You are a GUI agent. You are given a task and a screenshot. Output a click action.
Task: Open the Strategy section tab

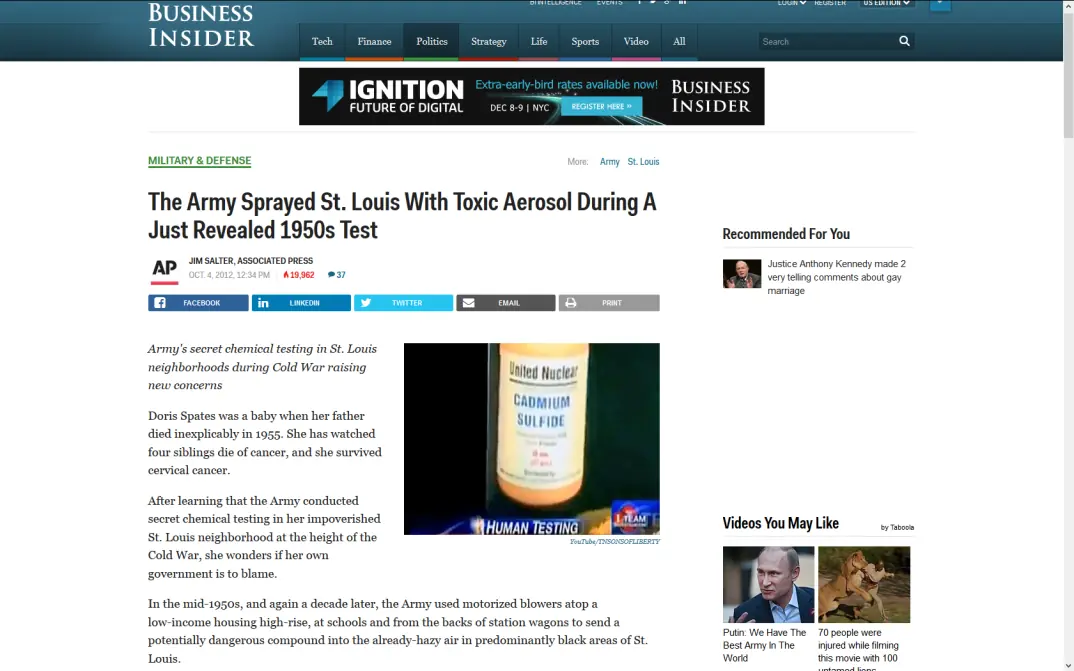coord(488,42)
